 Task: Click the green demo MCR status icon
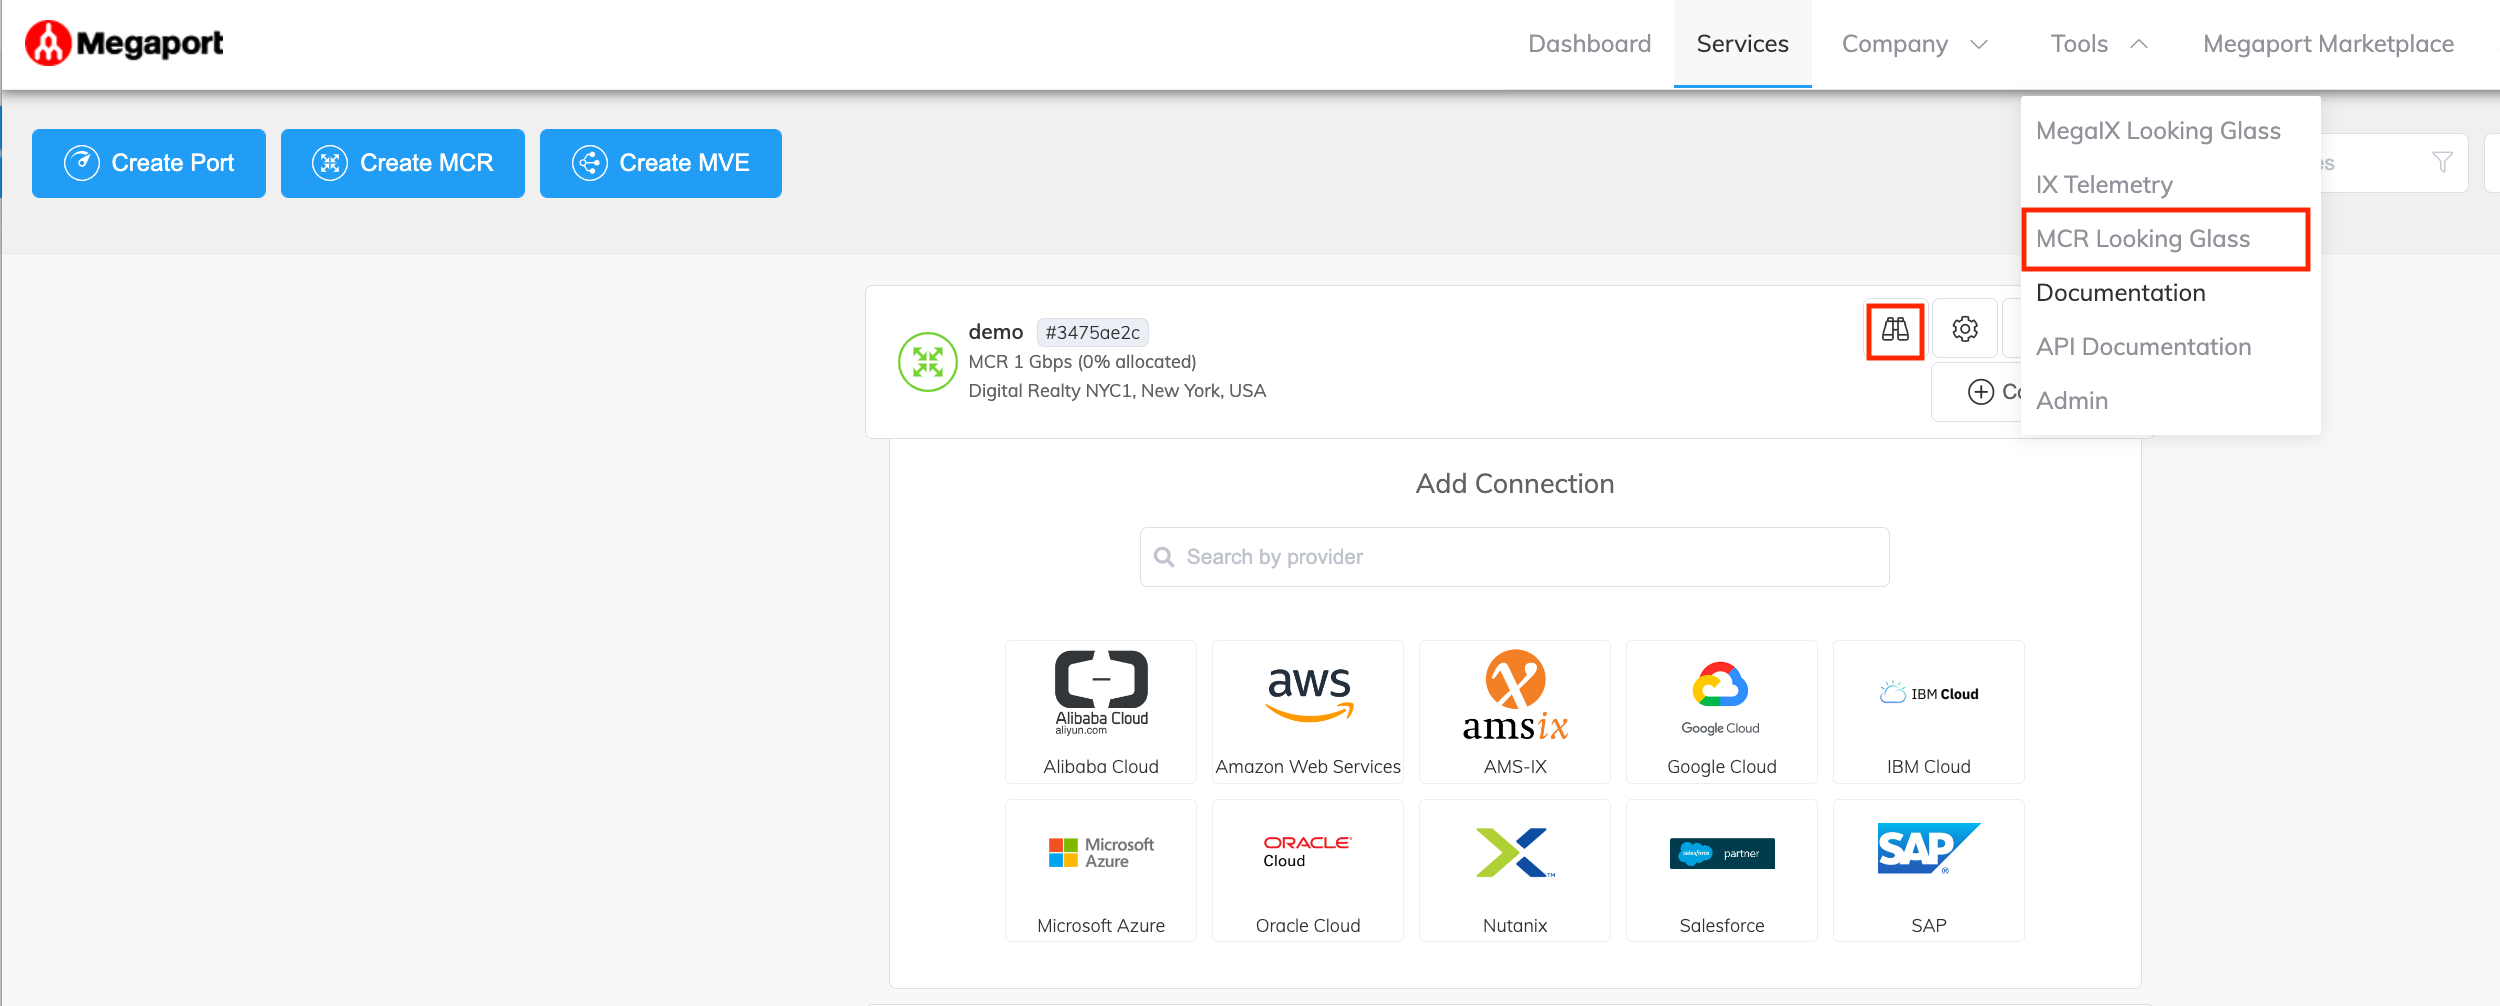click(927, 362)
